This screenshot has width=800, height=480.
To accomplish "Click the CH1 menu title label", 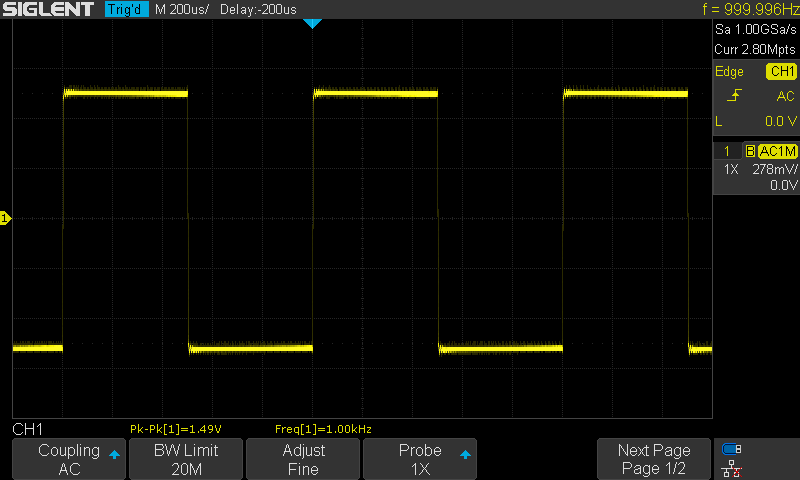I will click(28, 429).
